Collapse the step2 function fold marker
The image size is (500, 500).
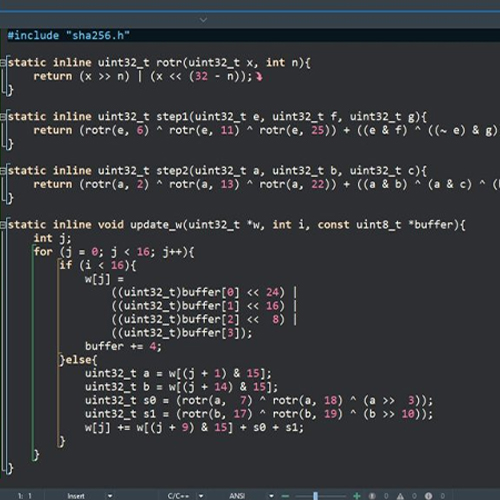pos(3,170)
